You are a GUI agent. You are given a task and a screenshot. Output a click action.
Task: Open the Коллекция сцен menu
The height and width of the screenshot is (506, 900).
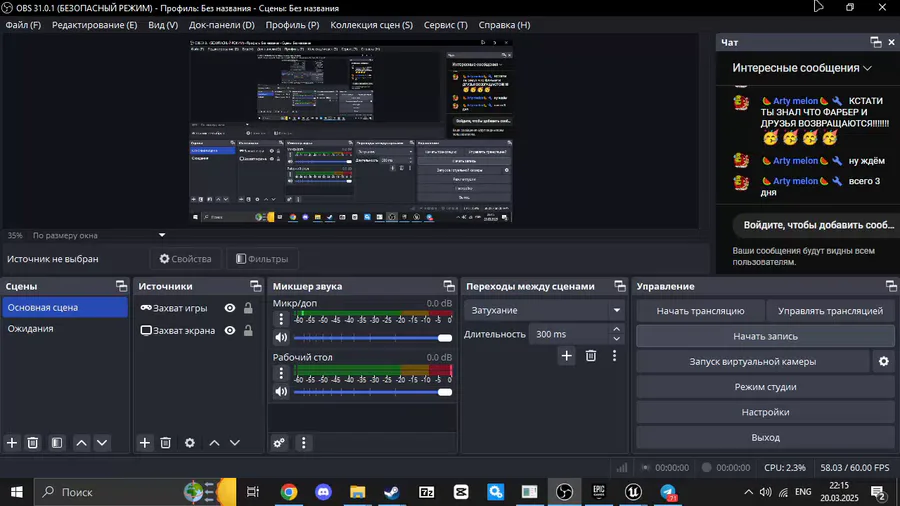tap(371, 25)
